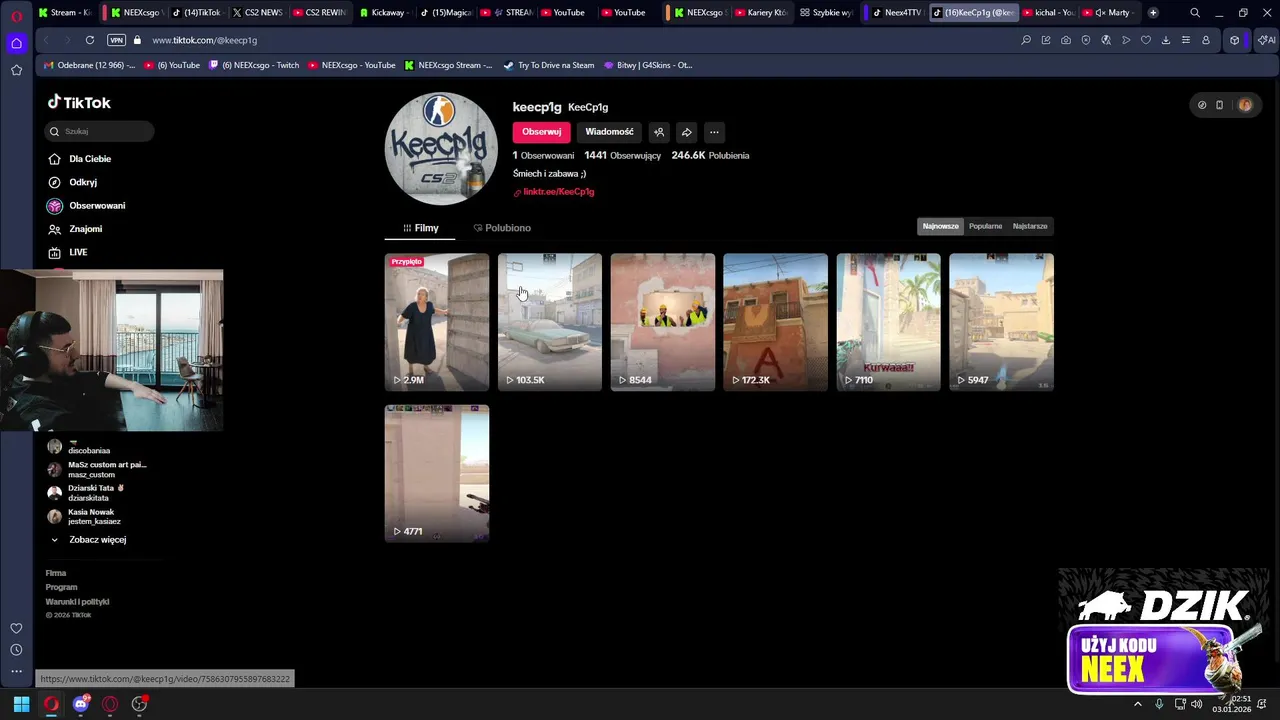Open Opera sidebar home icon
Screen dimensions: 1280x720
click(16, 43)
